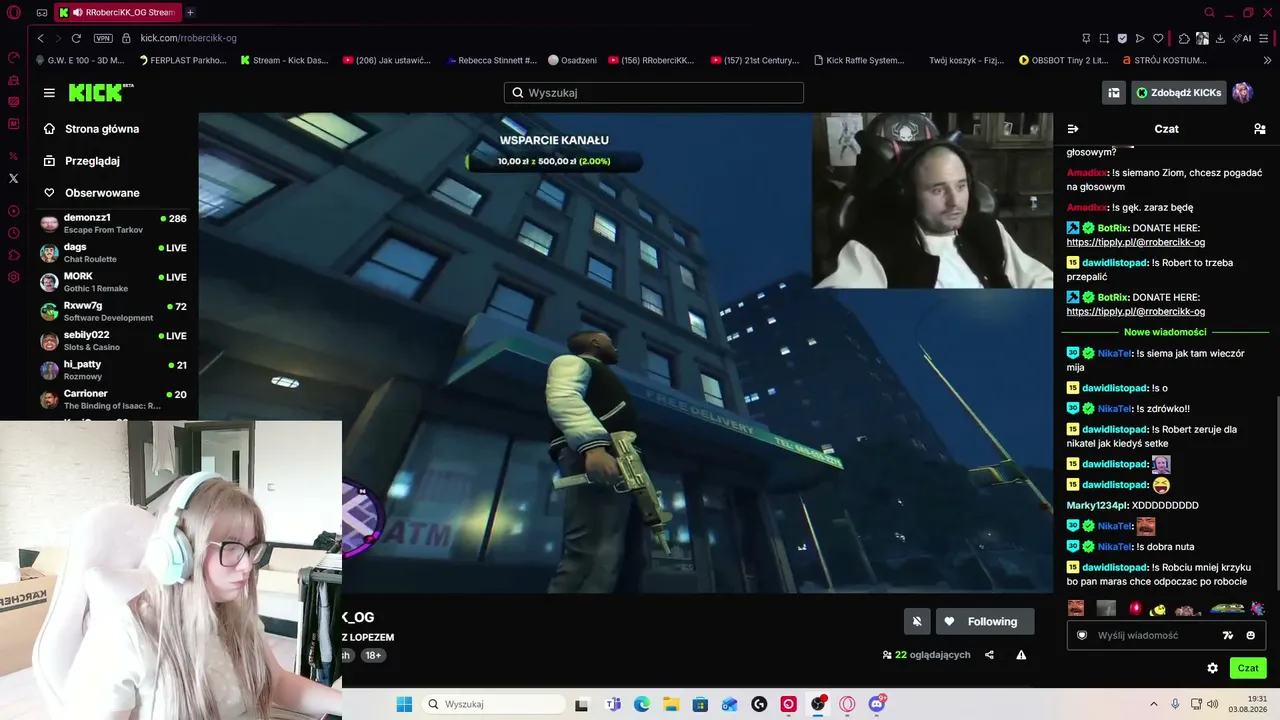Image resolution: width=1280 pixels, height=720 pixels.
Task: Click the Windows taskbar search box
Action: click(494, 704)
